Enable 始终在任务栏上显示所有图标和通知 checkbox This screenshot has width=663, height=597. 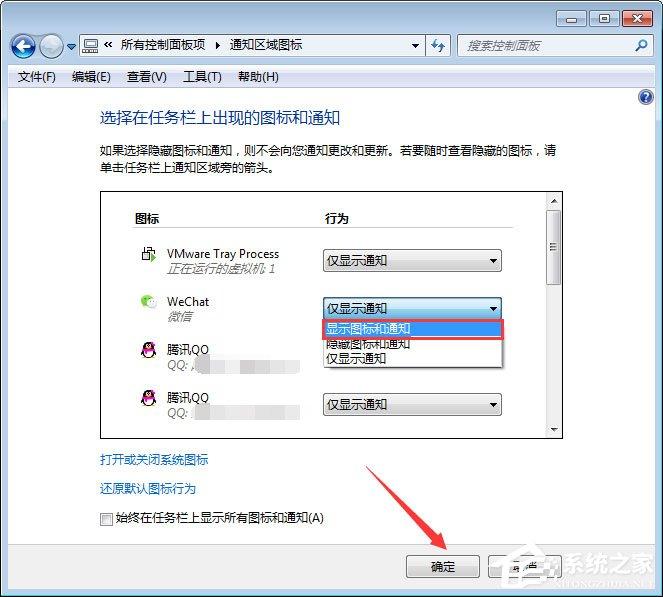point(107,519)
